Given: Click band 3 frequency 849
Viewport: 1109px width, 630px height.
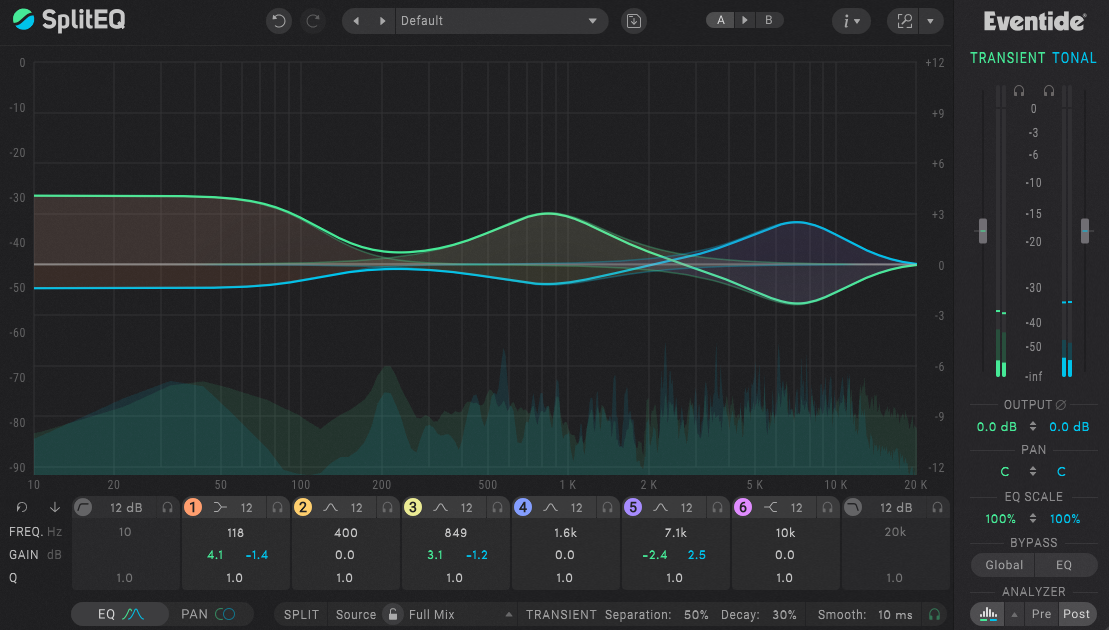Looking at the screenshot, I should pos(455,532).
